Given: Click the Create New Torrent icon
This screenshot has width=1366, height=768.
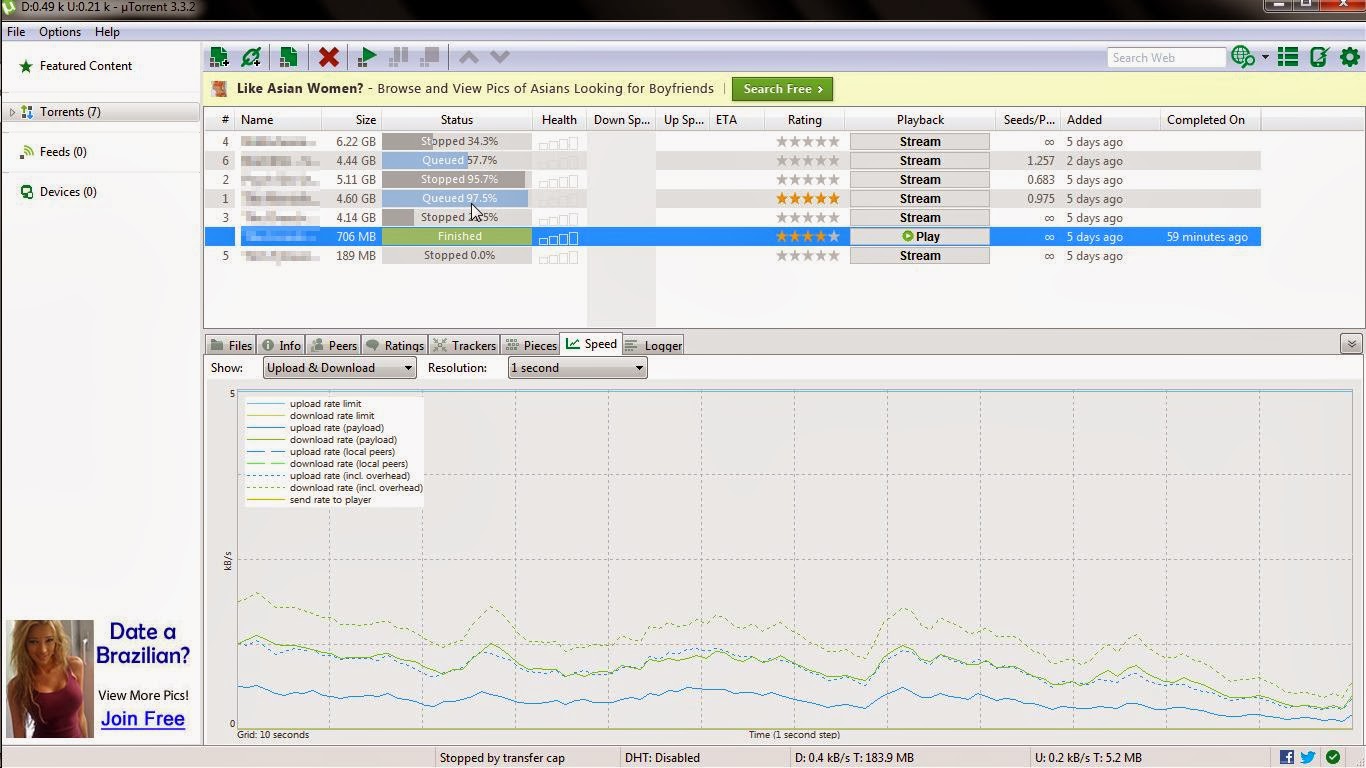Looking at the screenshot, I should click(288, 57).
